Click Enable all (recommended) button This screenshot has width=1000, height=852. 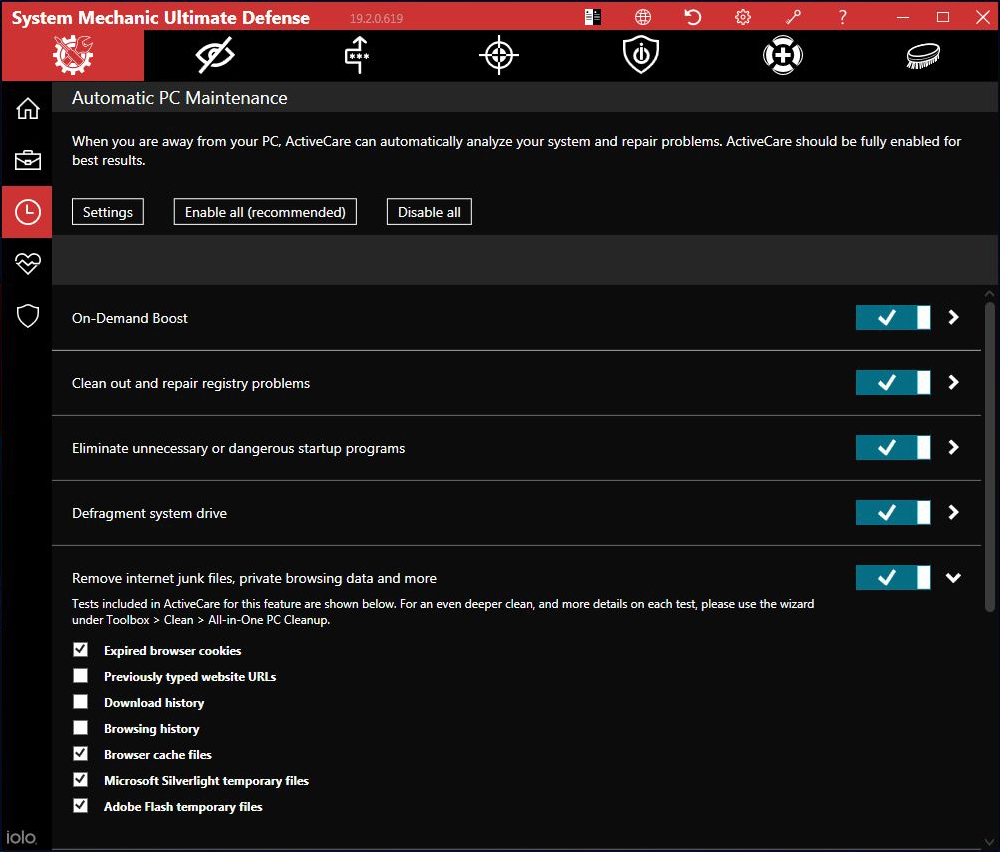click(x=265, y=212)
